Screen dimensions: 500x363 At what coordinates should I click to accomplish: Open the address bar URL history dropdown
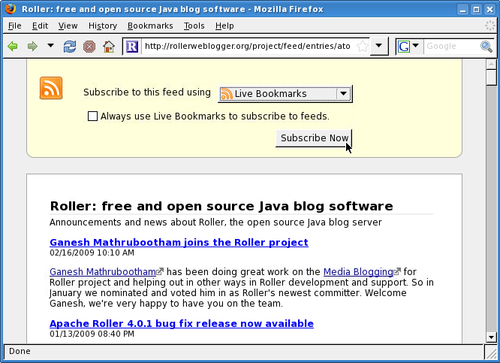tap(379, 46)
